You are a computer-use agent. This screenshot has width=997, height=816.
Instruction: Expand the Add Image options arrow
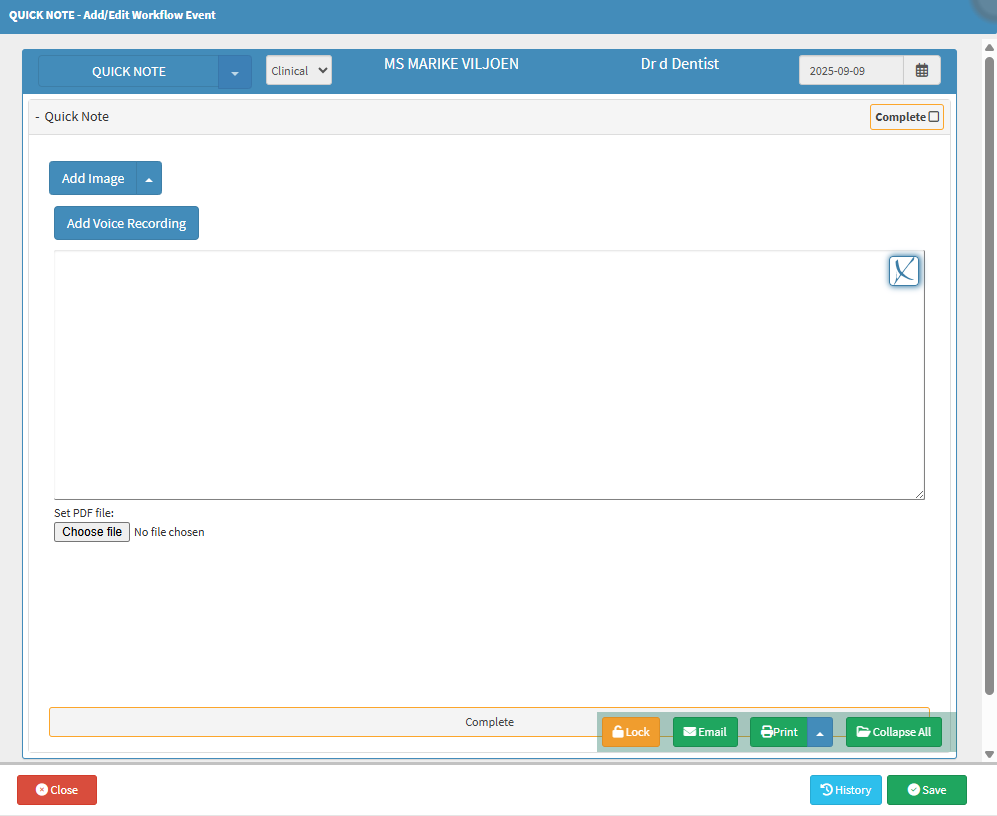tap(149, 179)
